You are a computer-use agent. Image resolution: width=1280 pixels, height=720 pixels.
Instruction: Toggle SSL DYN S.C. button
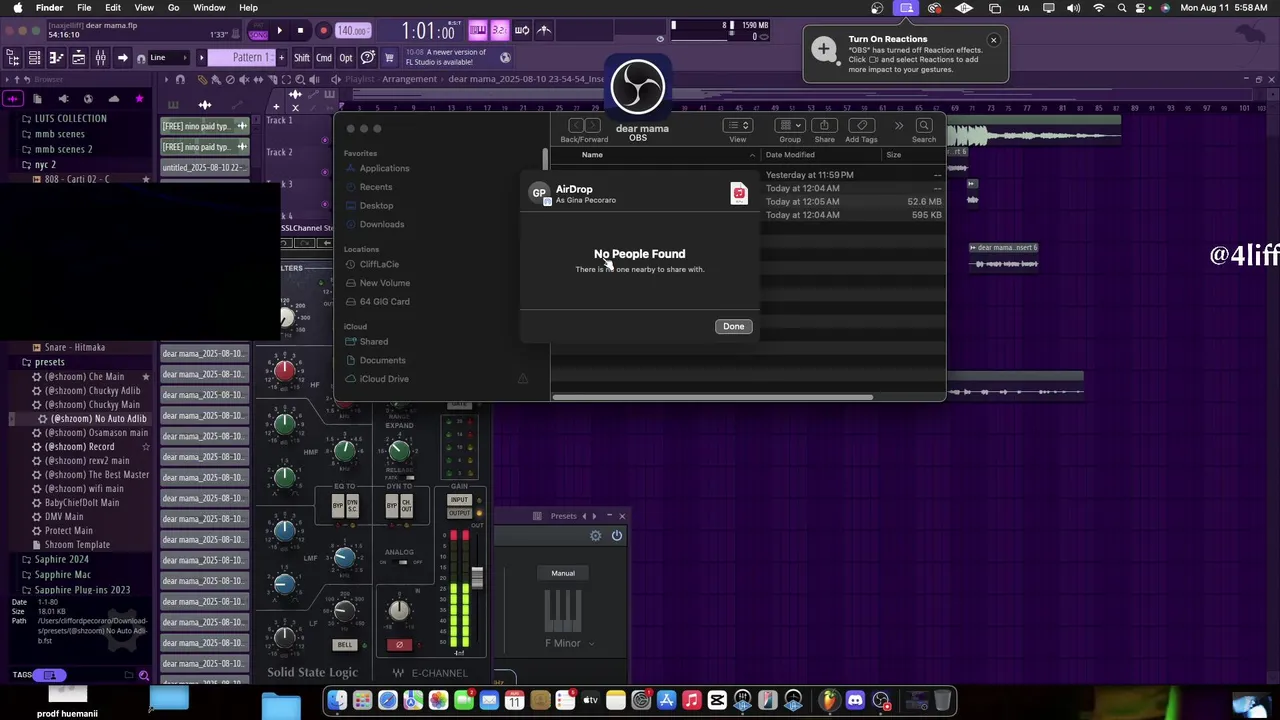352,507
